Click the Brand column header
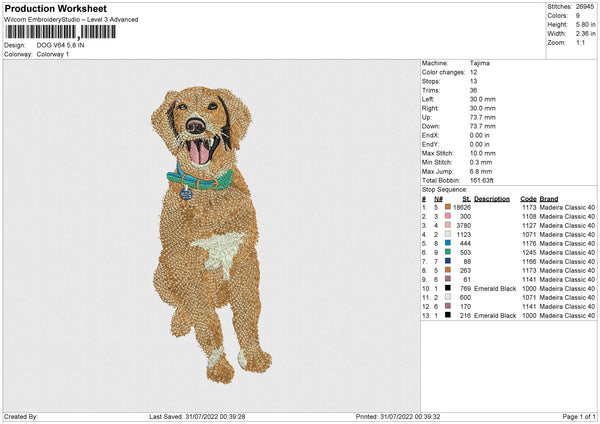Image resolution: width=600 pixels, height=424 pixels. 549,197
